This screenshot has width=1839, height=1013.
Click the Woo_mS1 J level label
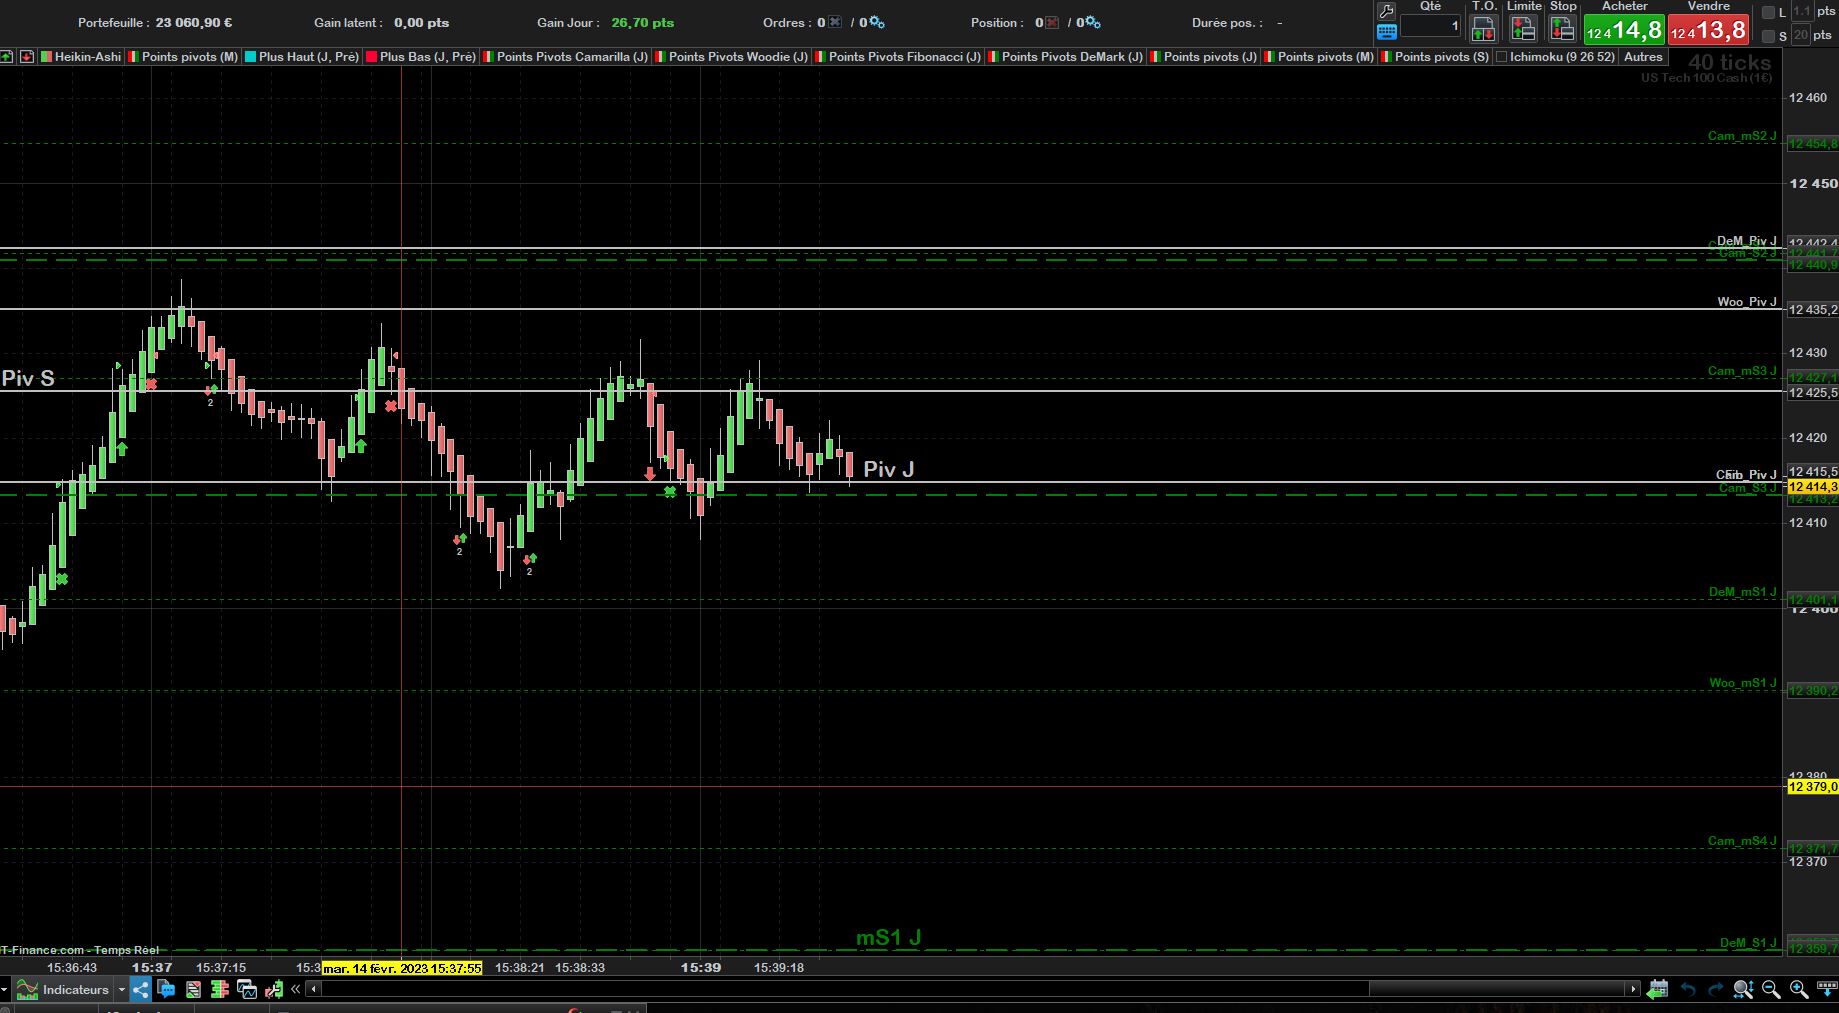click(x=1743, y=683)
